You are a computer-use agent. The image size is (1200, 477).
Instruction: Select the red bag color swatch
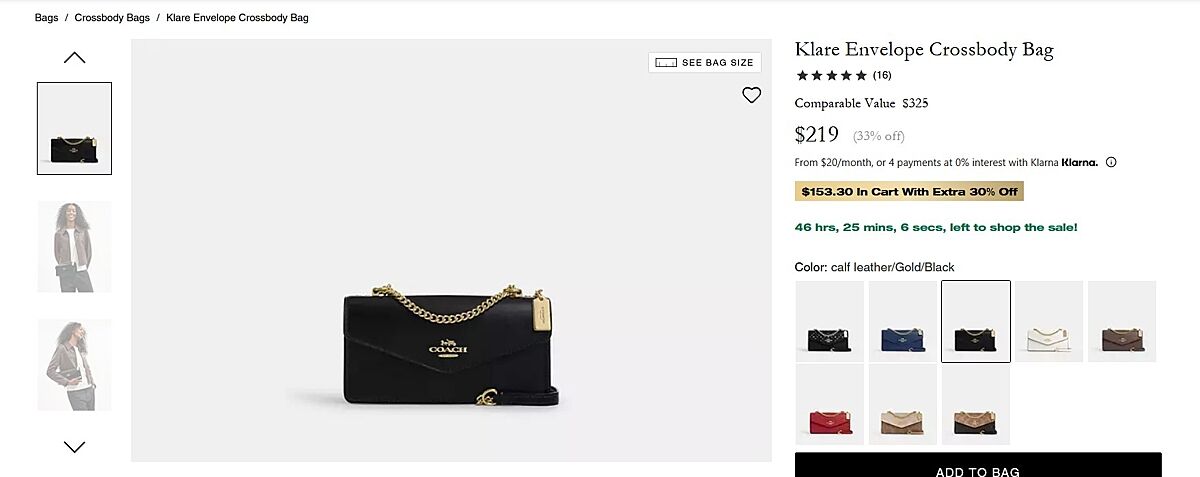pyautogui.click(x=830, y=404)
